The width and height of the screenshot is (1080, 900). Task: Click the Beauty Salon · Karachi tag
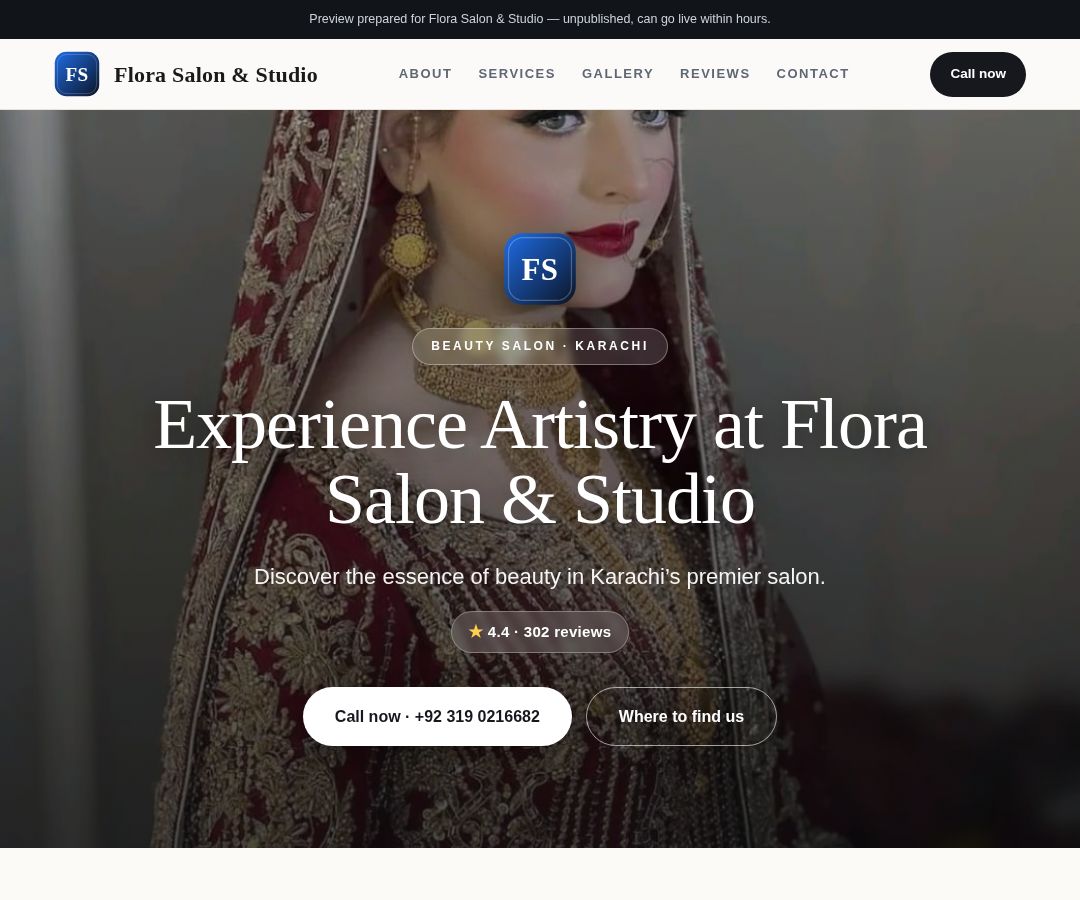(540, 346)
